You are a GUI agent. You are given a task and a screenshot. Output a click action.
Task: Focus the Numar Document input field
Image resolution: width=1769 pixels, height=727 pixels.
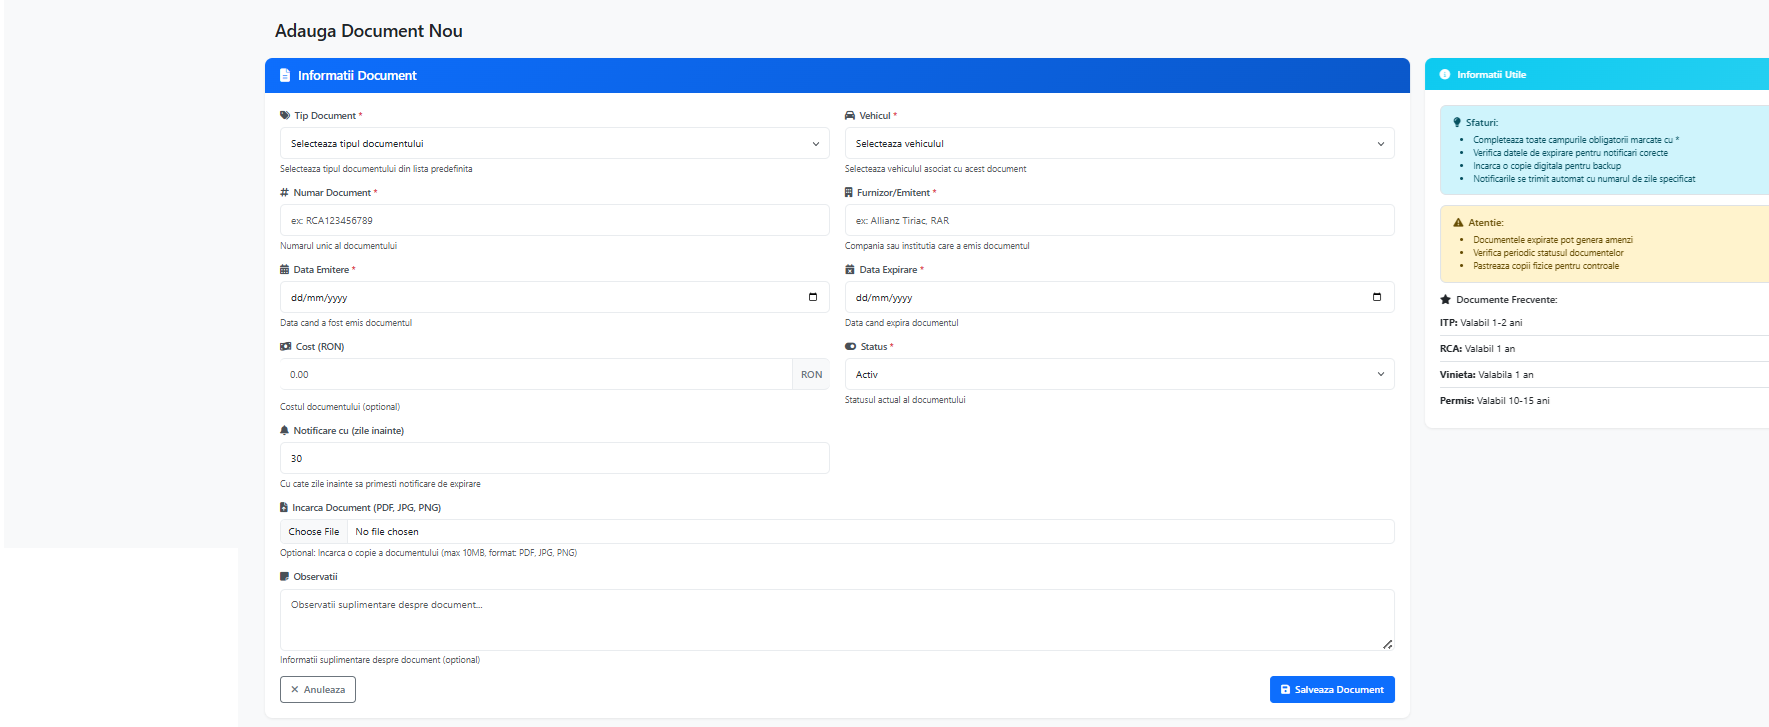[x=554, y=221]
